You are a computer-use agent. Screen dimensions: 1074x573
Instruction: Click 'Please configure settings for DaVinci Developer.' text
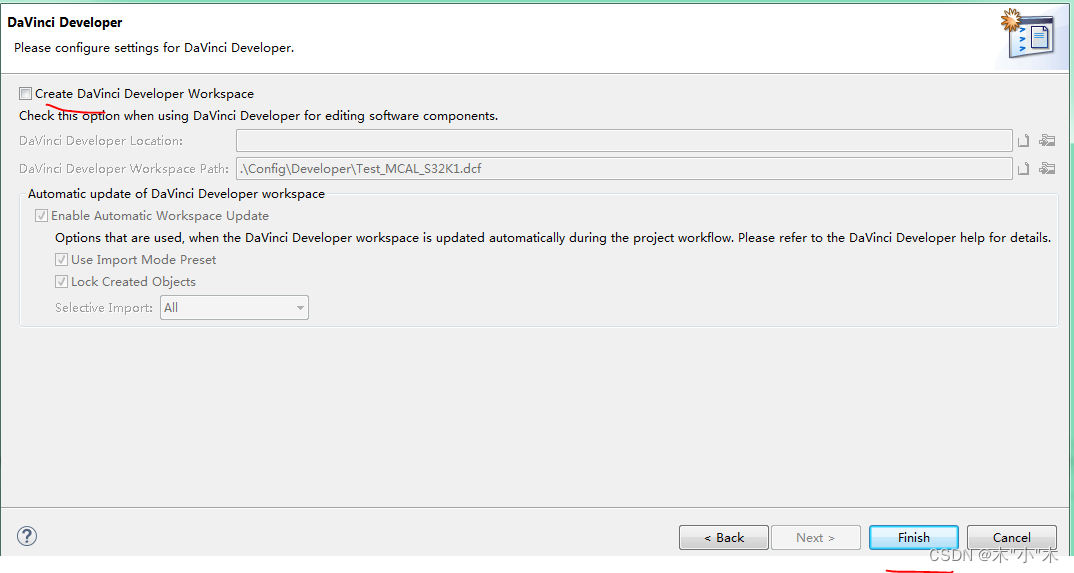154,48
